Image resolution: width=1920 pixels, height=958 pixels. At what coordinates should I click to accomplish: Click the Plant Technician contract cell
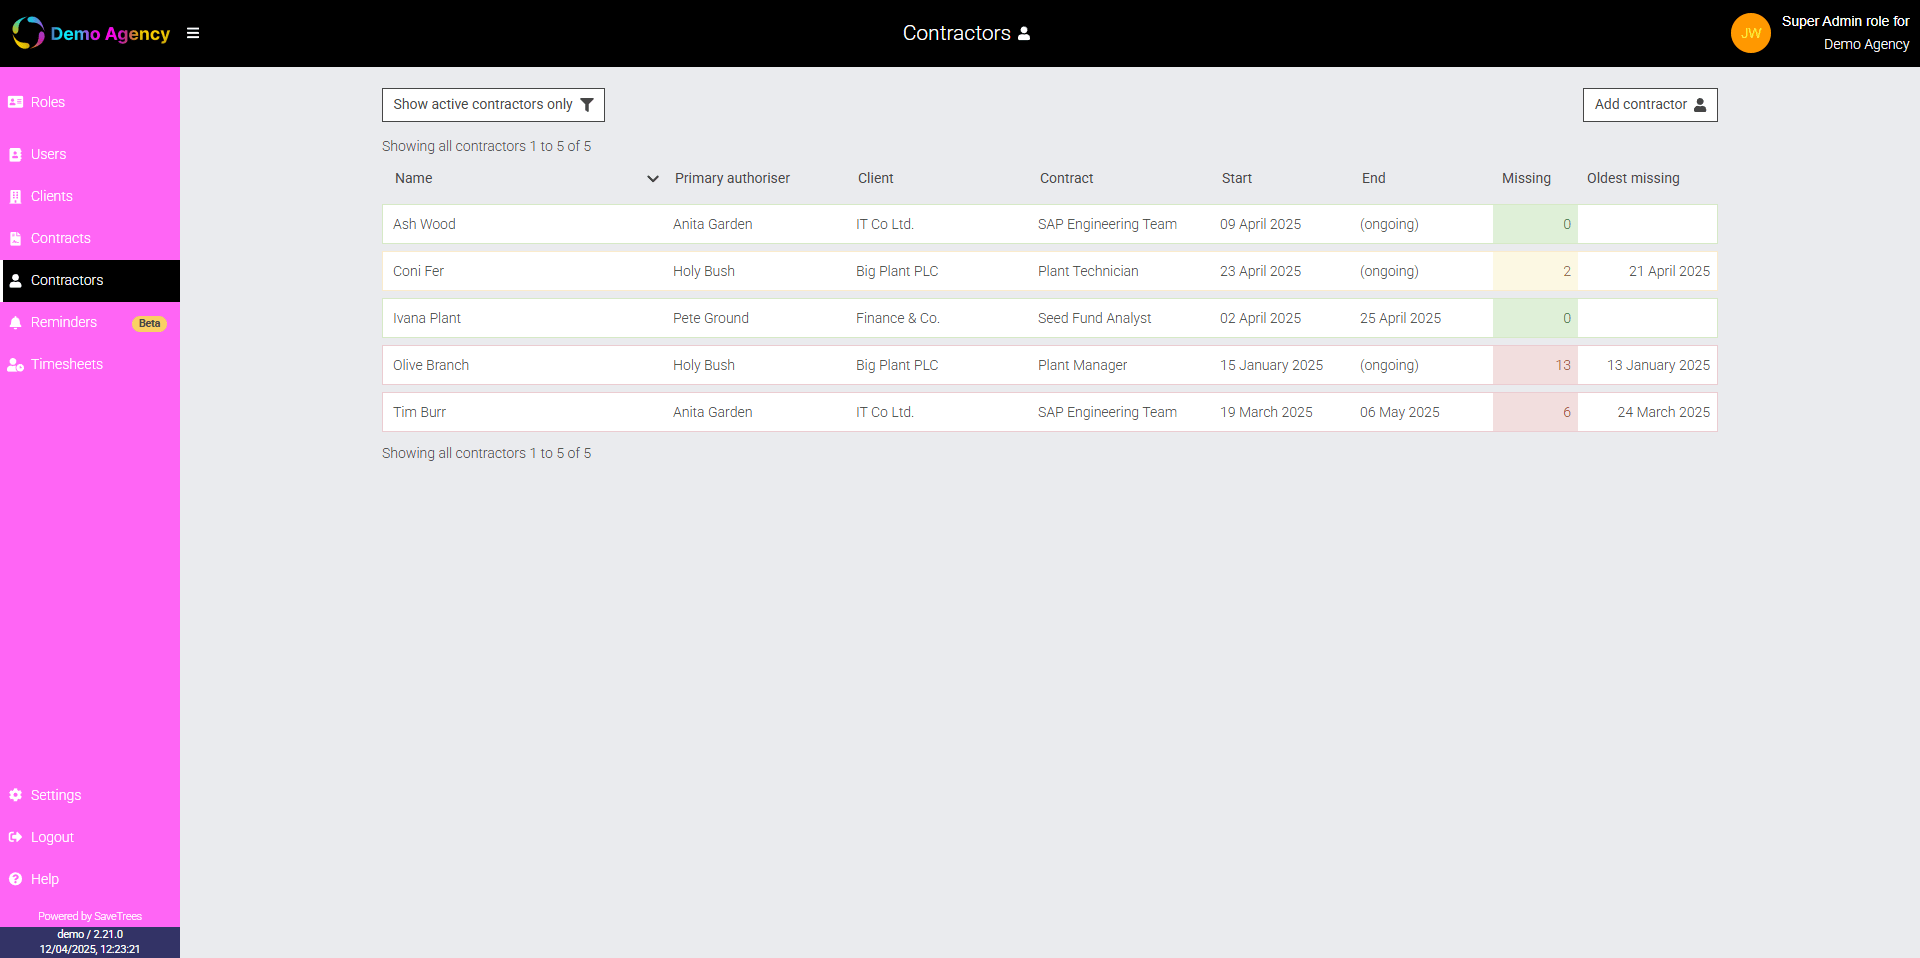(x=1088, y=271)
